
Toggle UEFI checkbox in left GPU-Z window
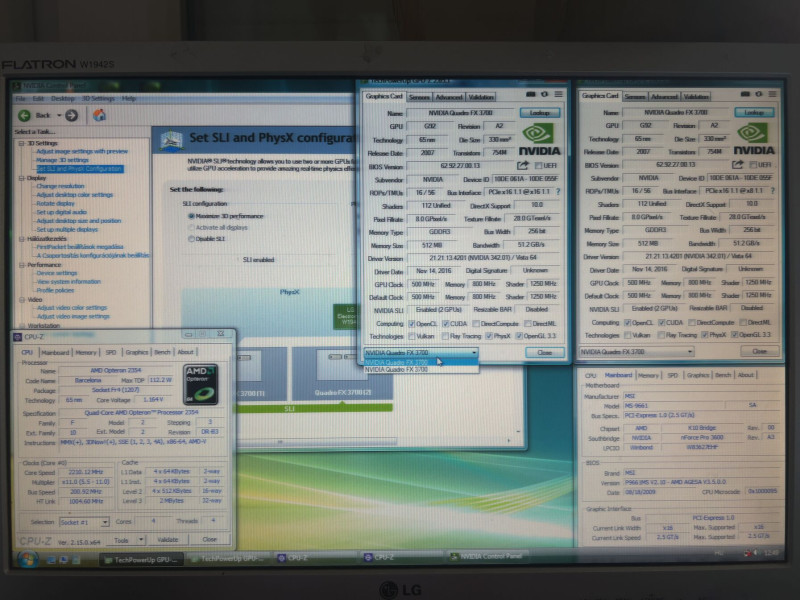(538, 166)
